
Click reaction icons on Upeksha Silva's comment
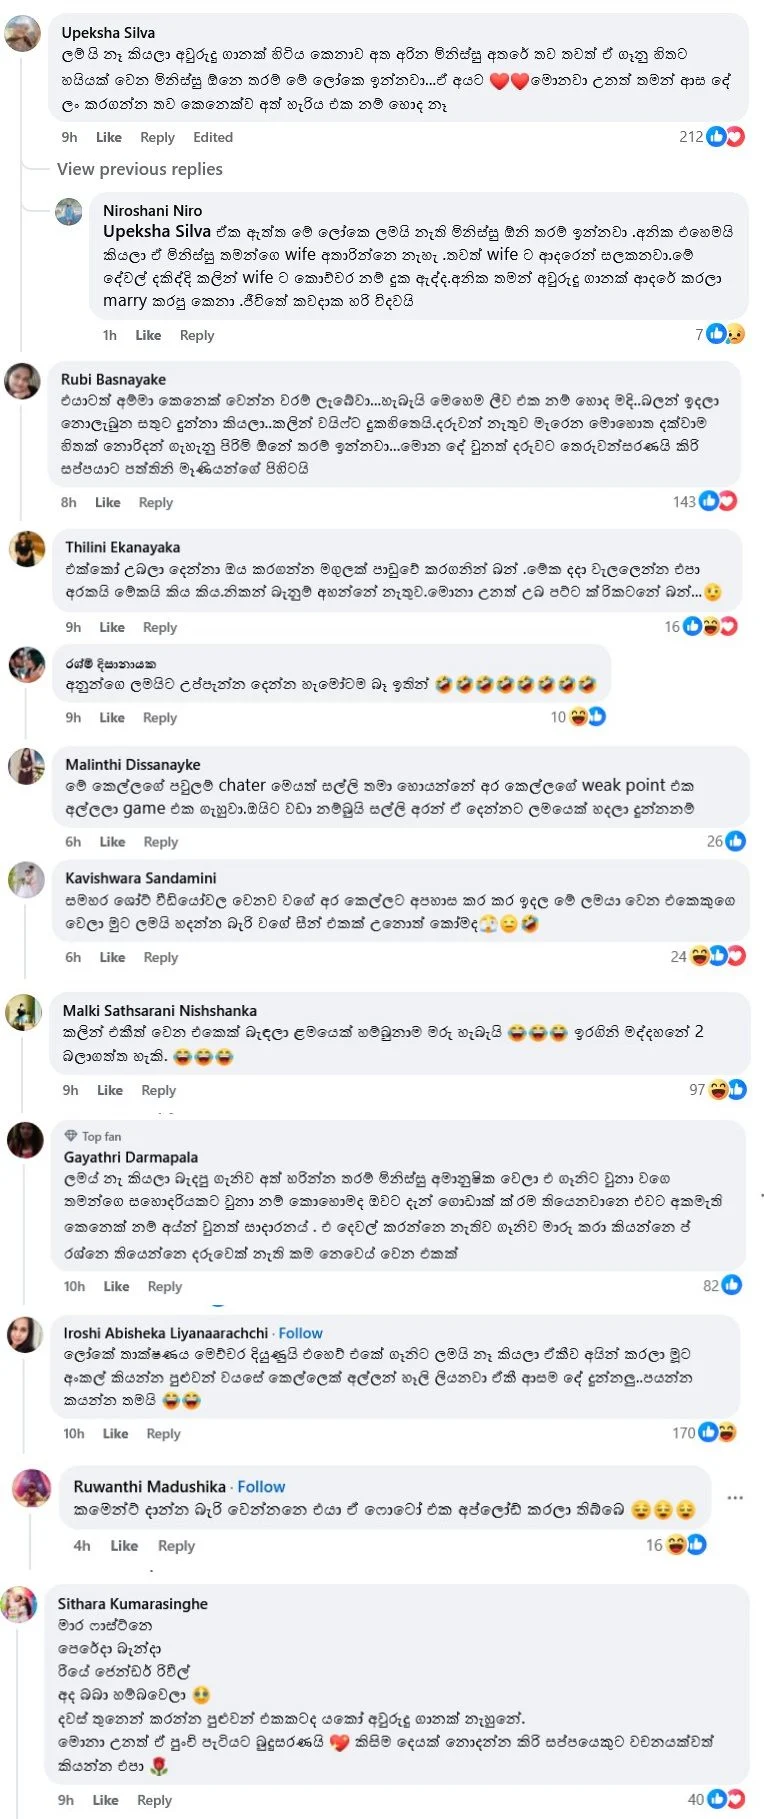725,137
